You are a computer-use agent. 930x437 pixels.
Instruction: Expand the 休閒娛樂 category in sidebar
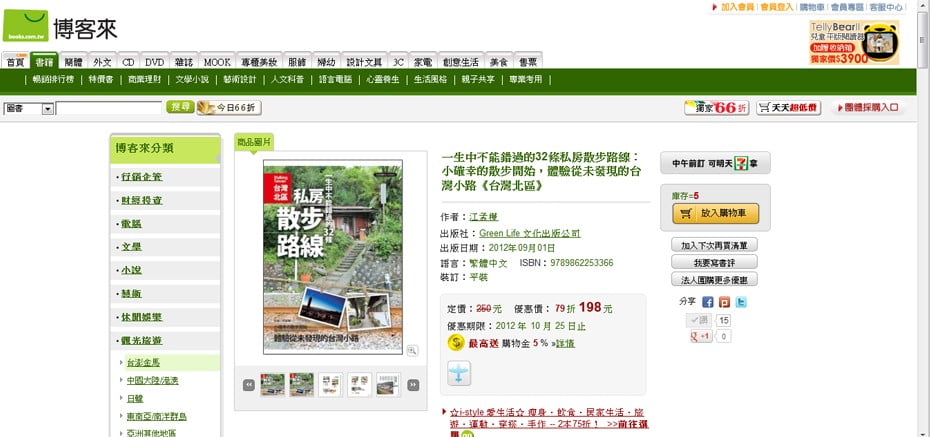pos(143,317)
